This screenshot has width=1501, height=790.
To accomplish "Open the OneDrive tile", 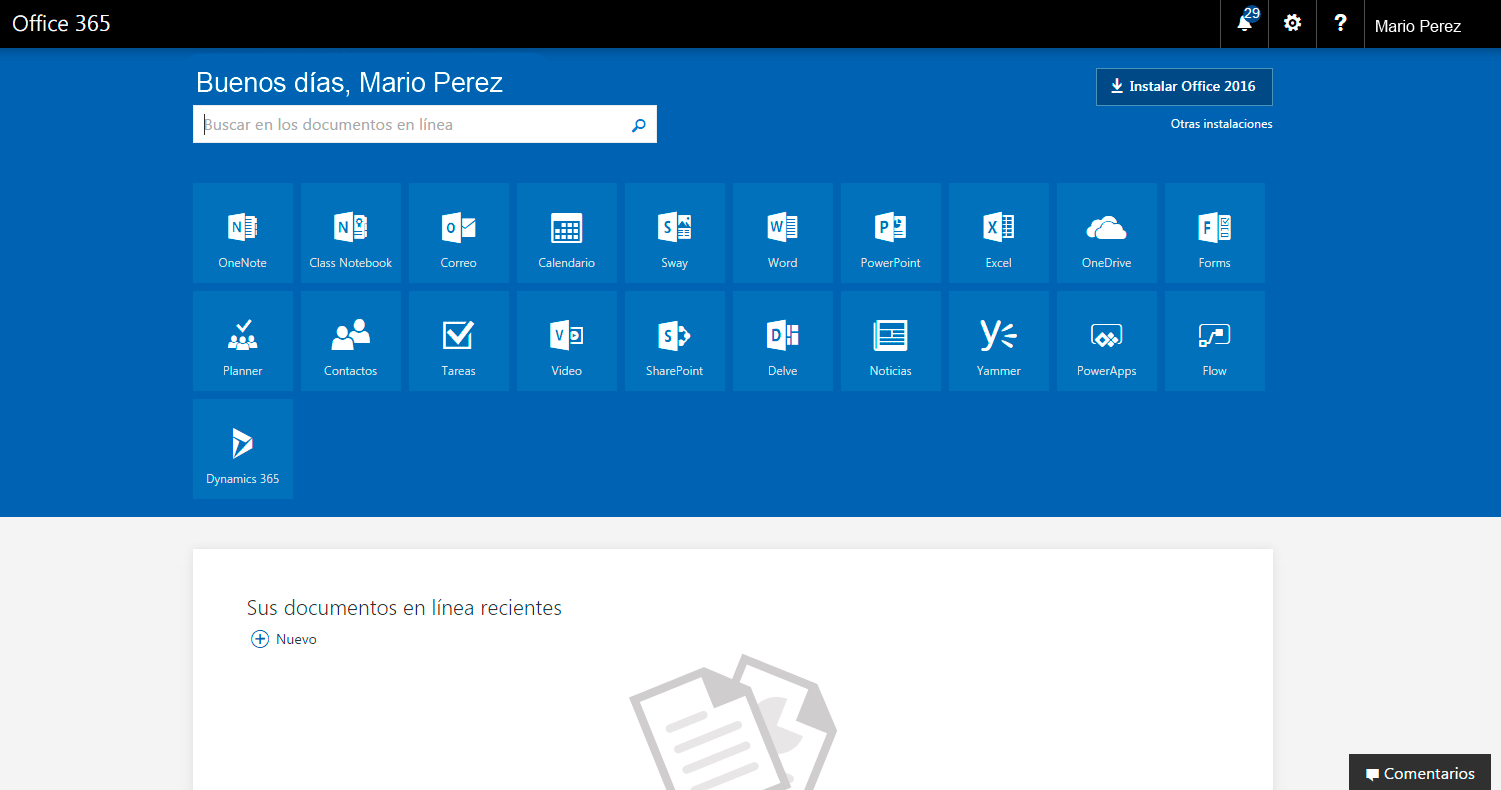I will click(1107, 233).
